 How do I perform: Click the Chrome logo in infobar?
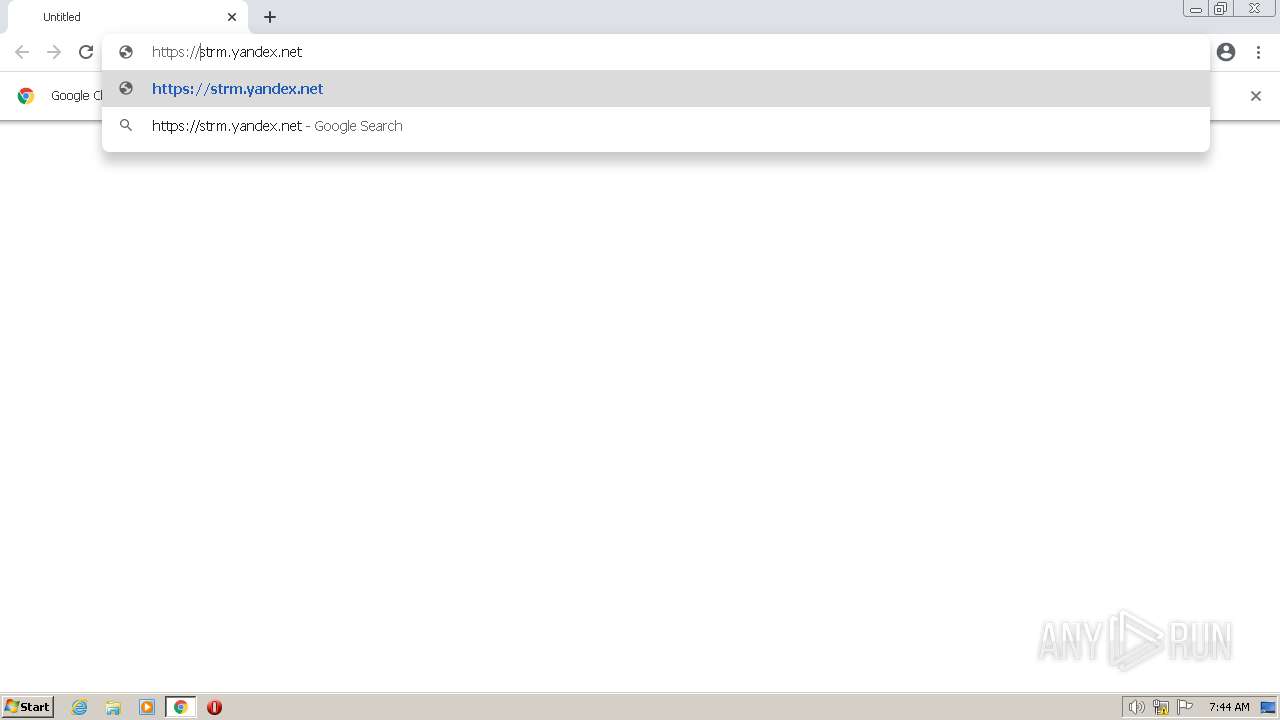pyautogui.click(x=26, y=96)
